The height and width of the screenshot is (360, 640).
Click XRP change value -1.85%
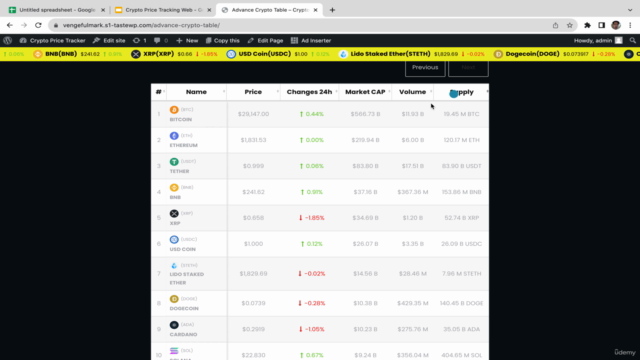coord(311,218)
